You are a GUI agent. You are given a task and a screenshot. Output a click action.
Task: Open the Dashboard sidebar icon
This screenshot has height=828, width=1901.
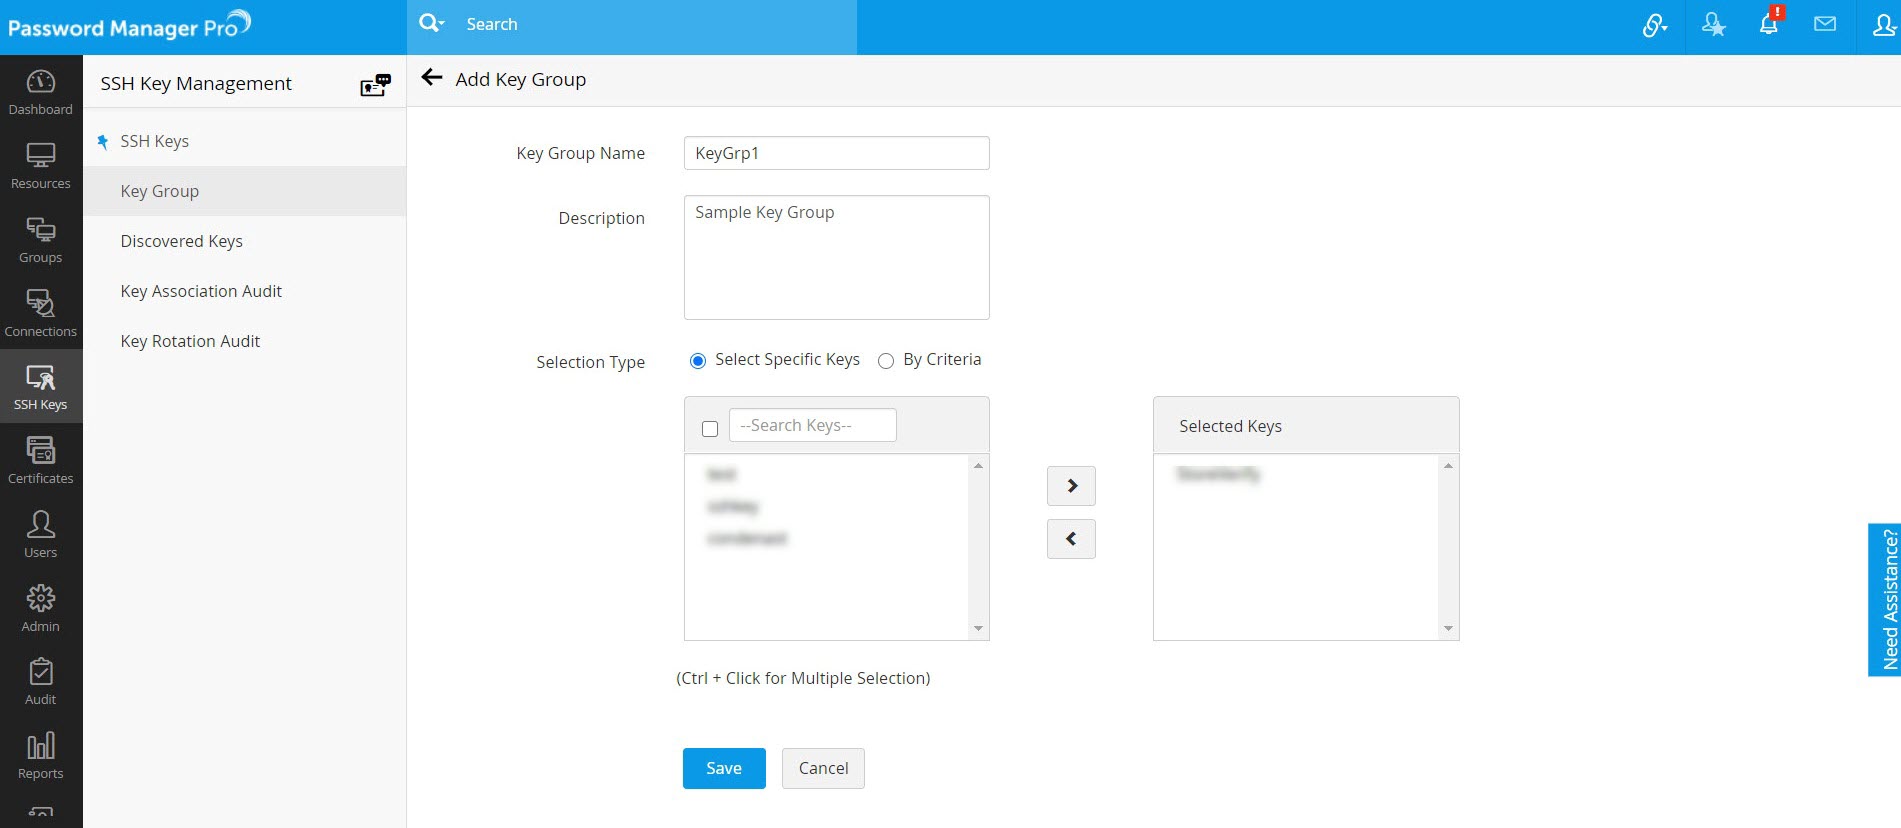(x=41, y=92)
